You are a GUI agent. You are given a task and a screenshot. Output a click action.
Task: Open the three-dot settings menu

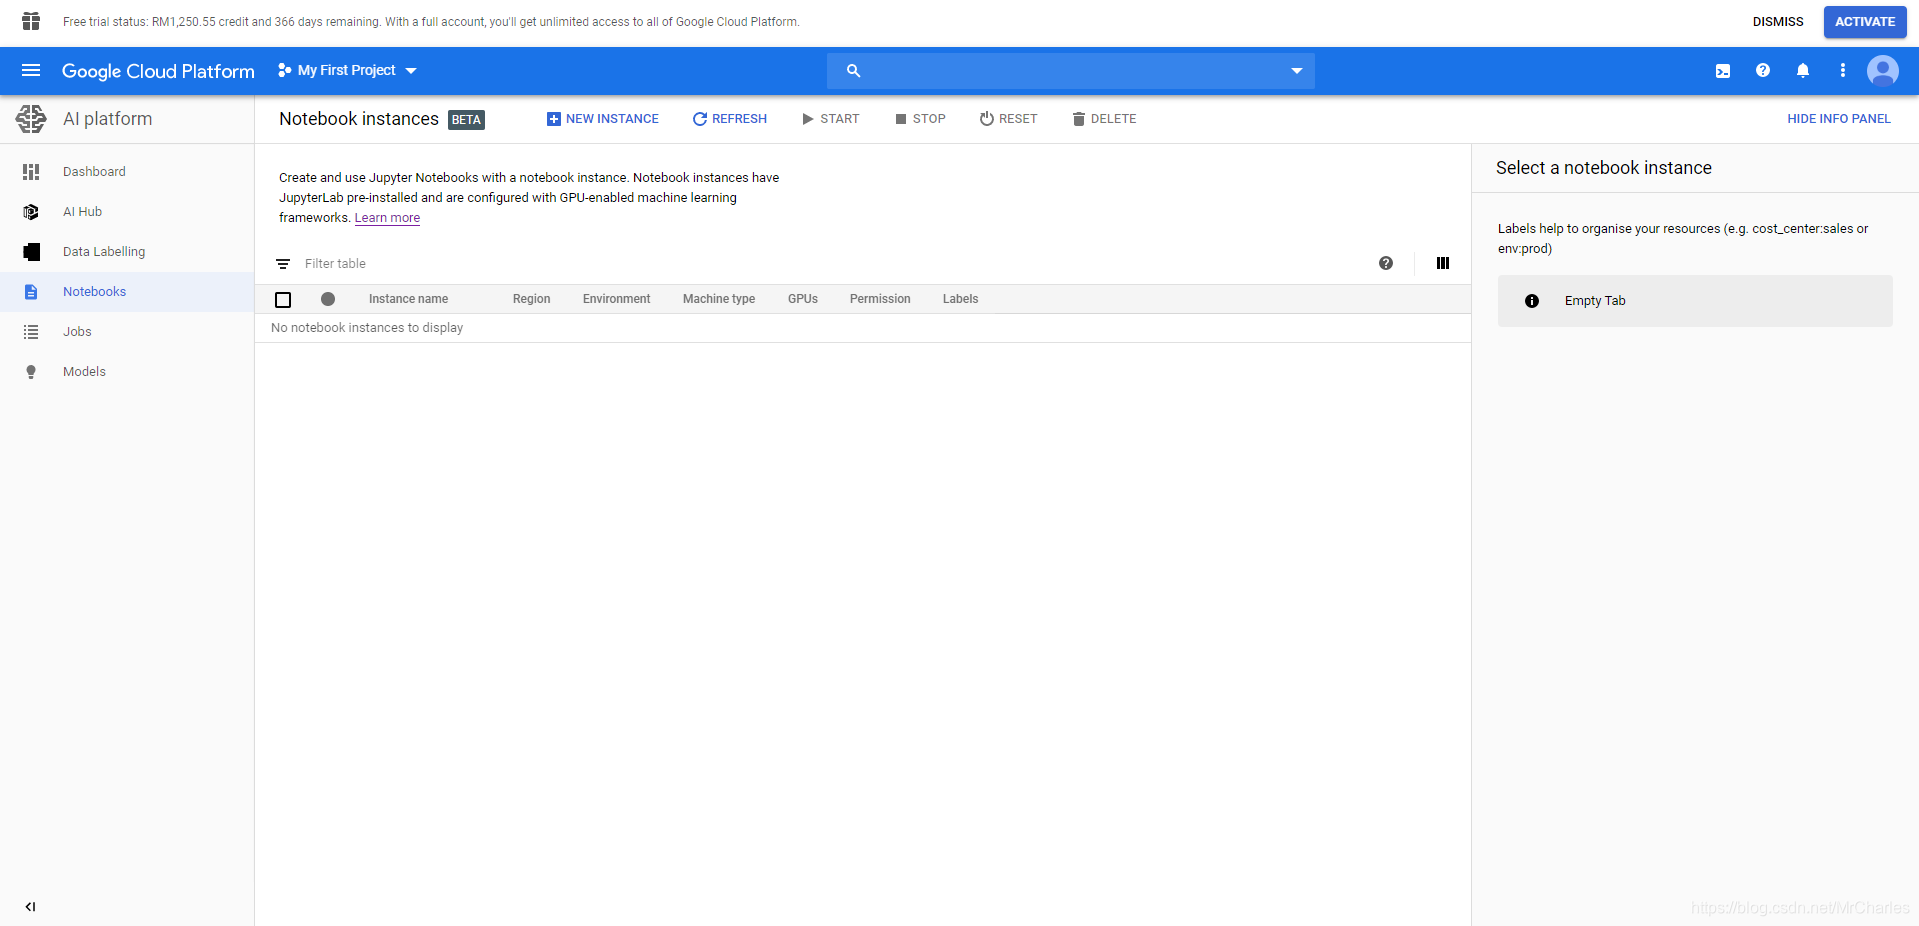pyautogui.click(x=1843, y=71)
